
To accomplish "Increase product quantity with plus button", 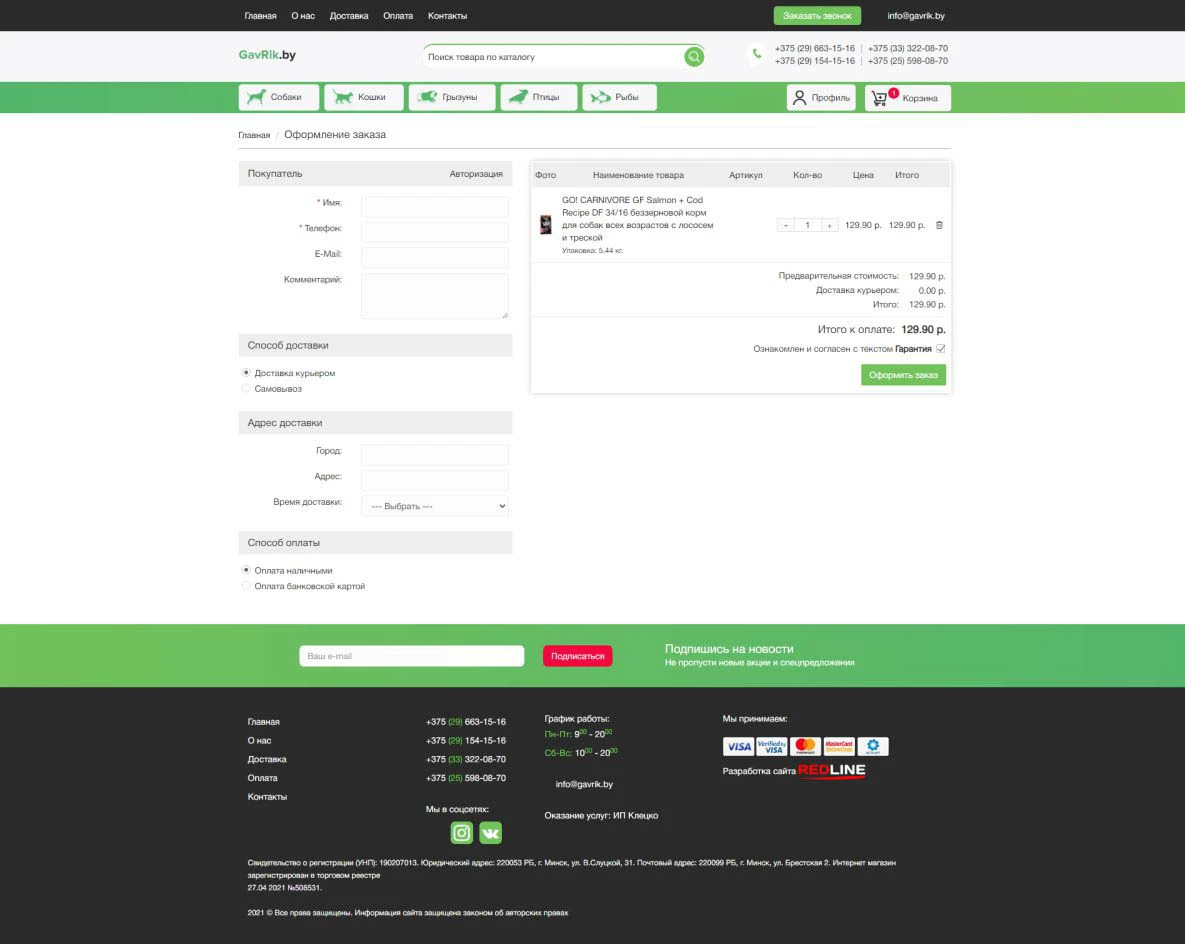I will pos(829,225).
